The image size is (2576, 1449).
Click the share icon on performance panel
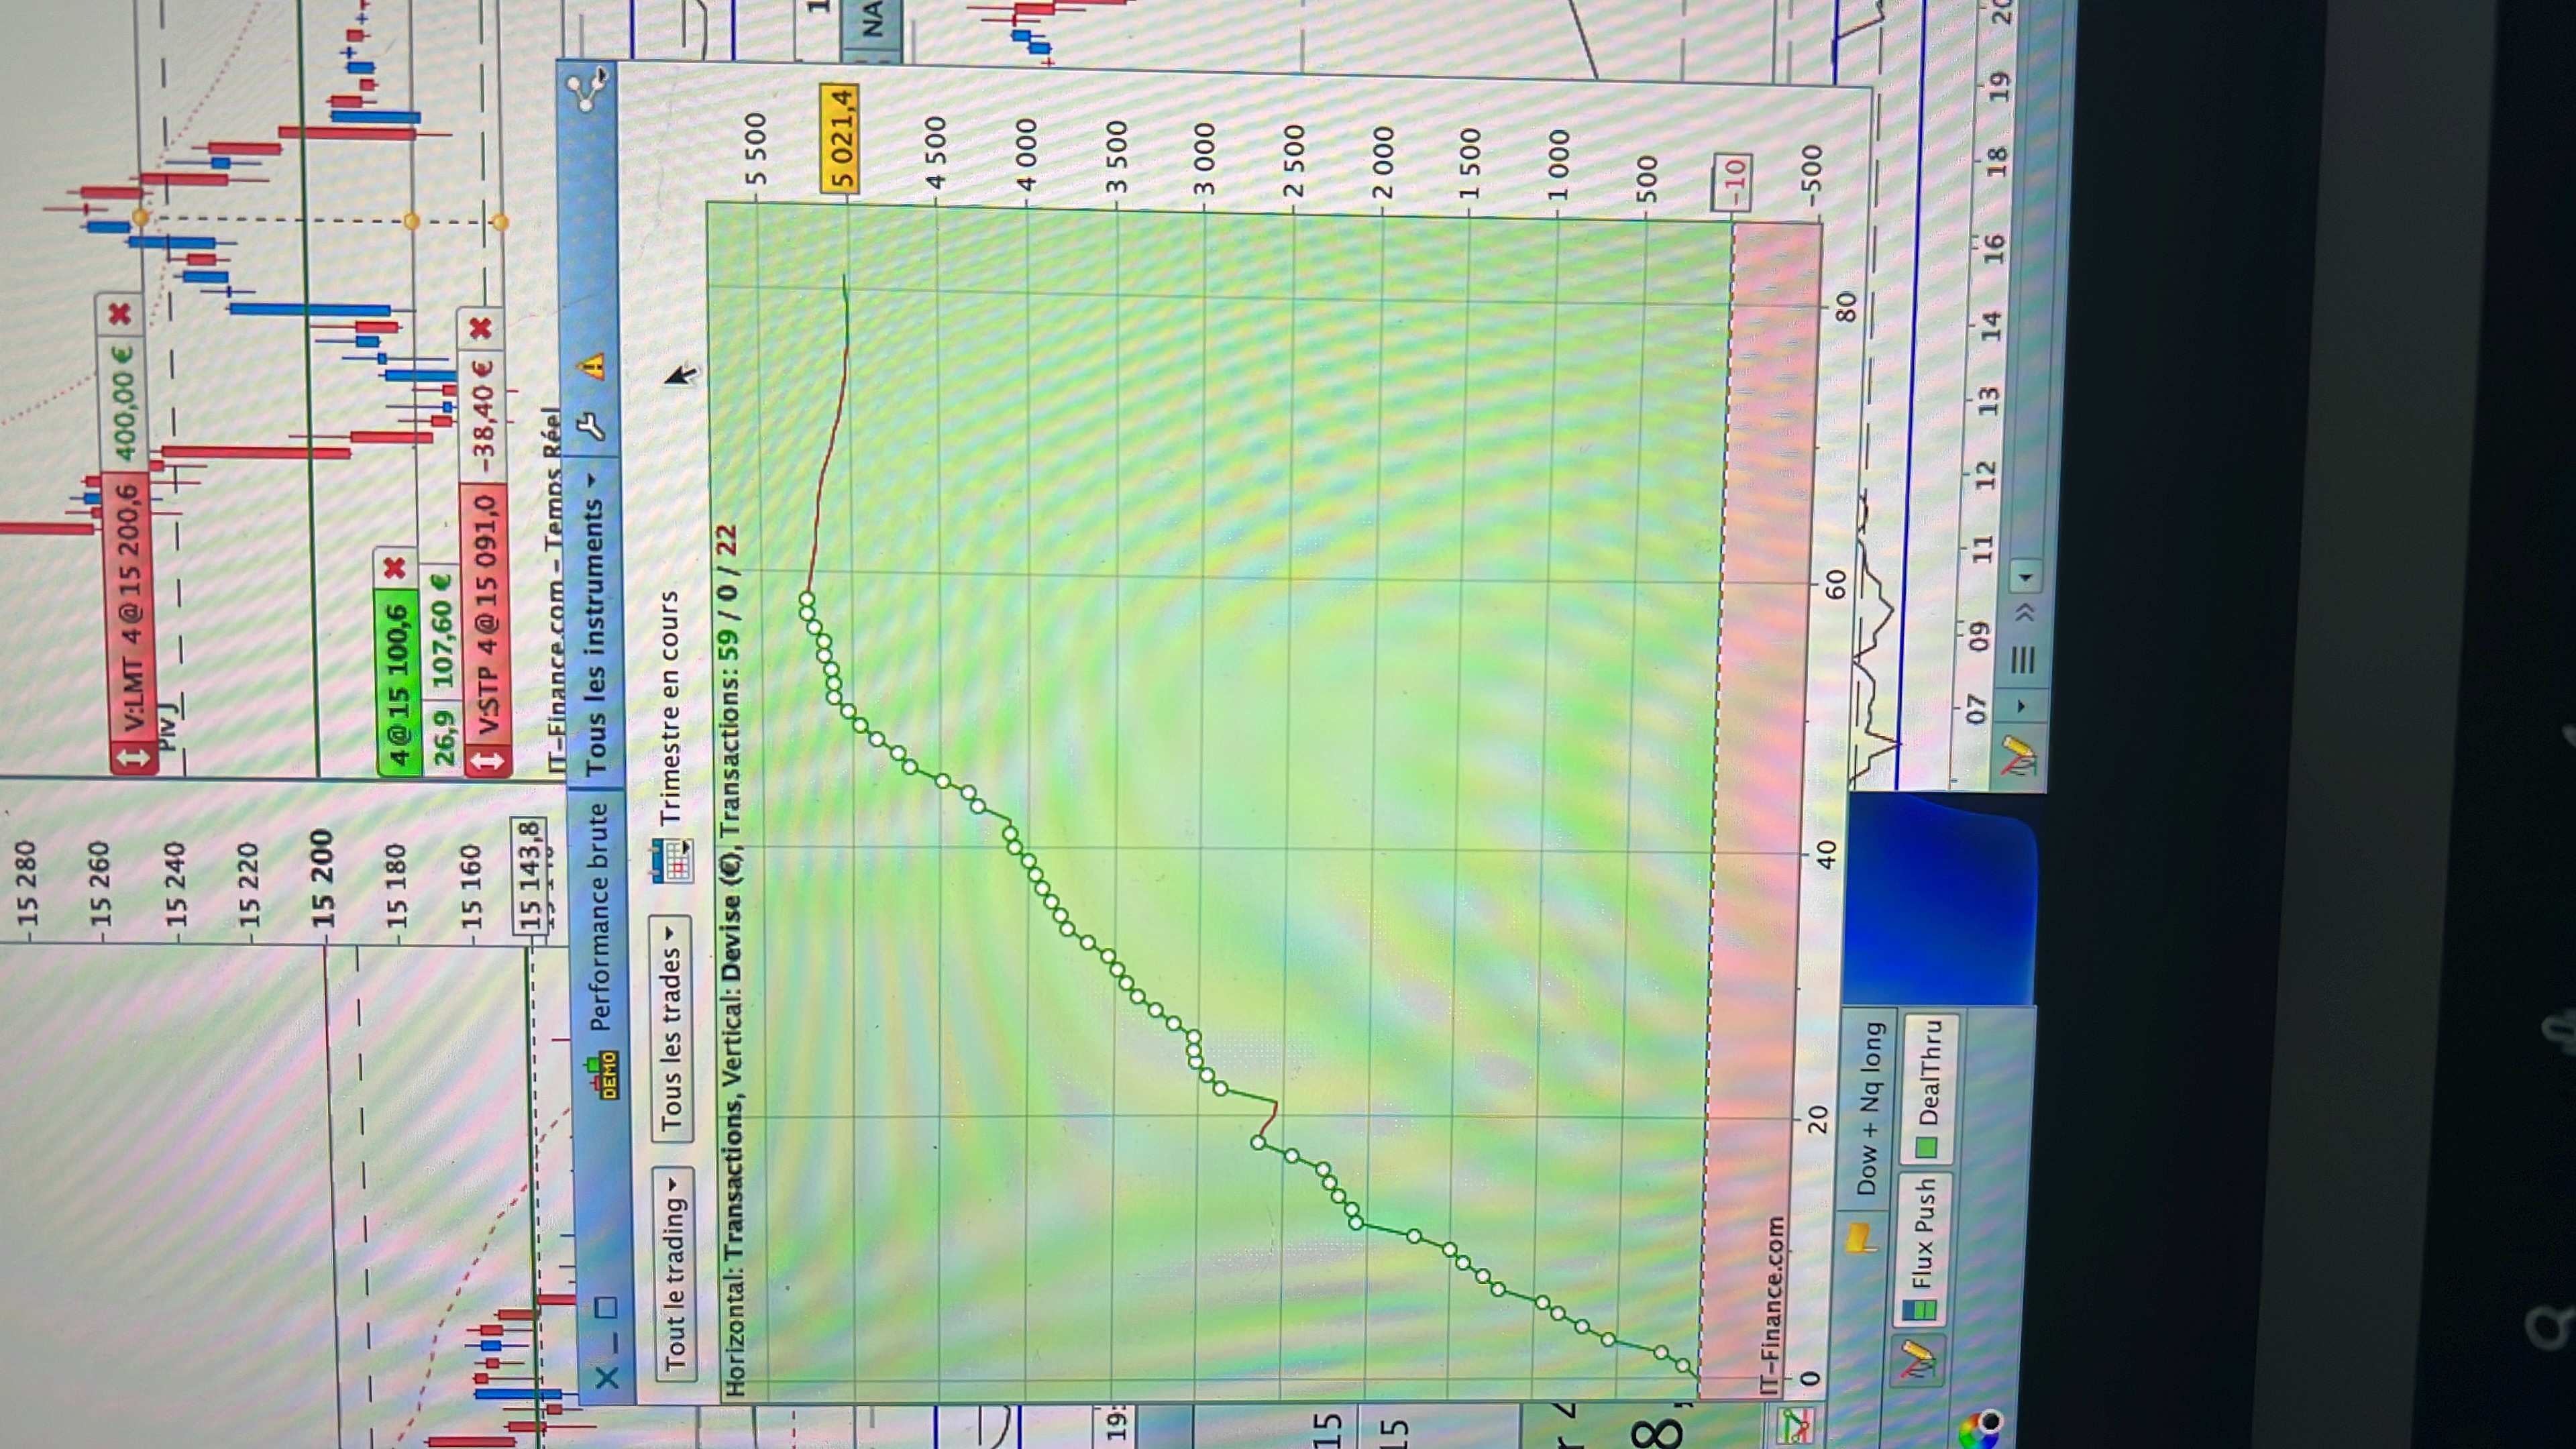pos(586,91)
